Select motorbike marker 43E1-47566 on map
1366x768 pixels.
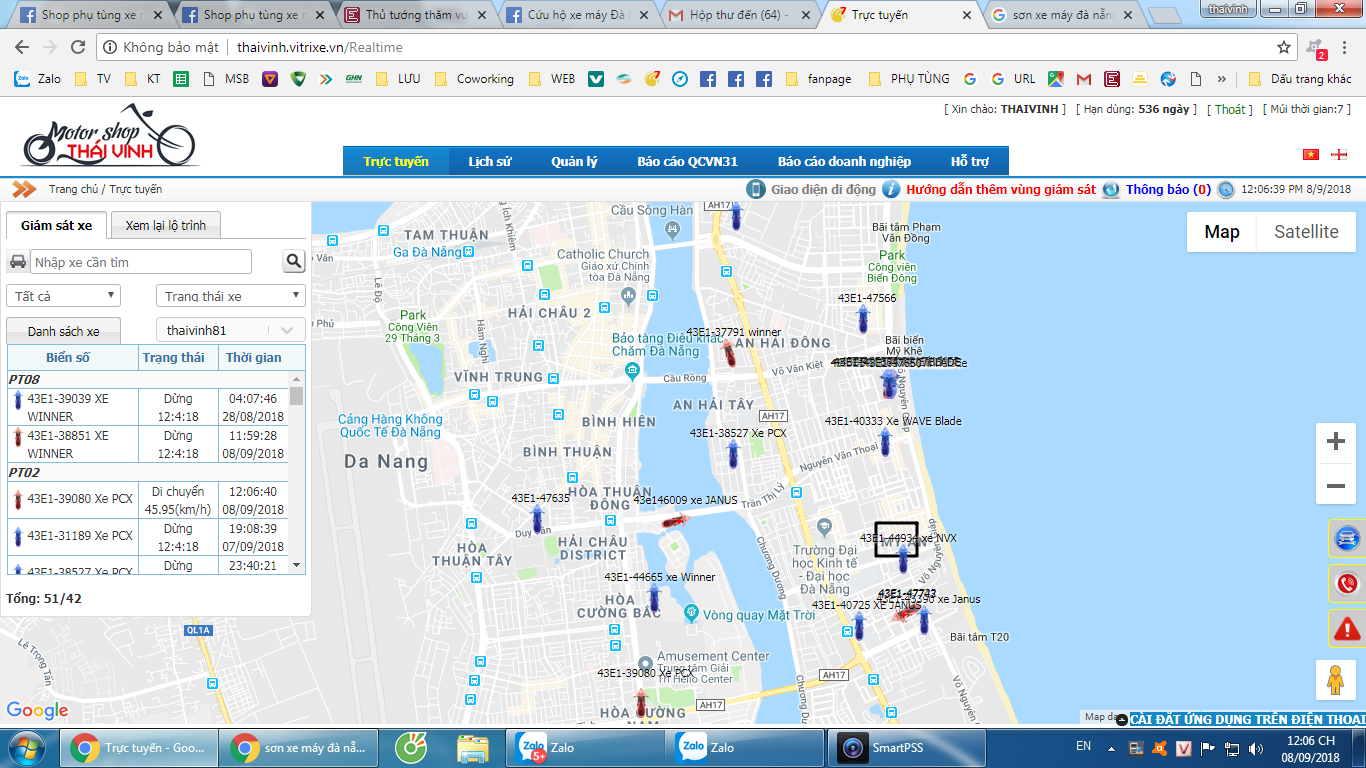(x=863, y=319)
